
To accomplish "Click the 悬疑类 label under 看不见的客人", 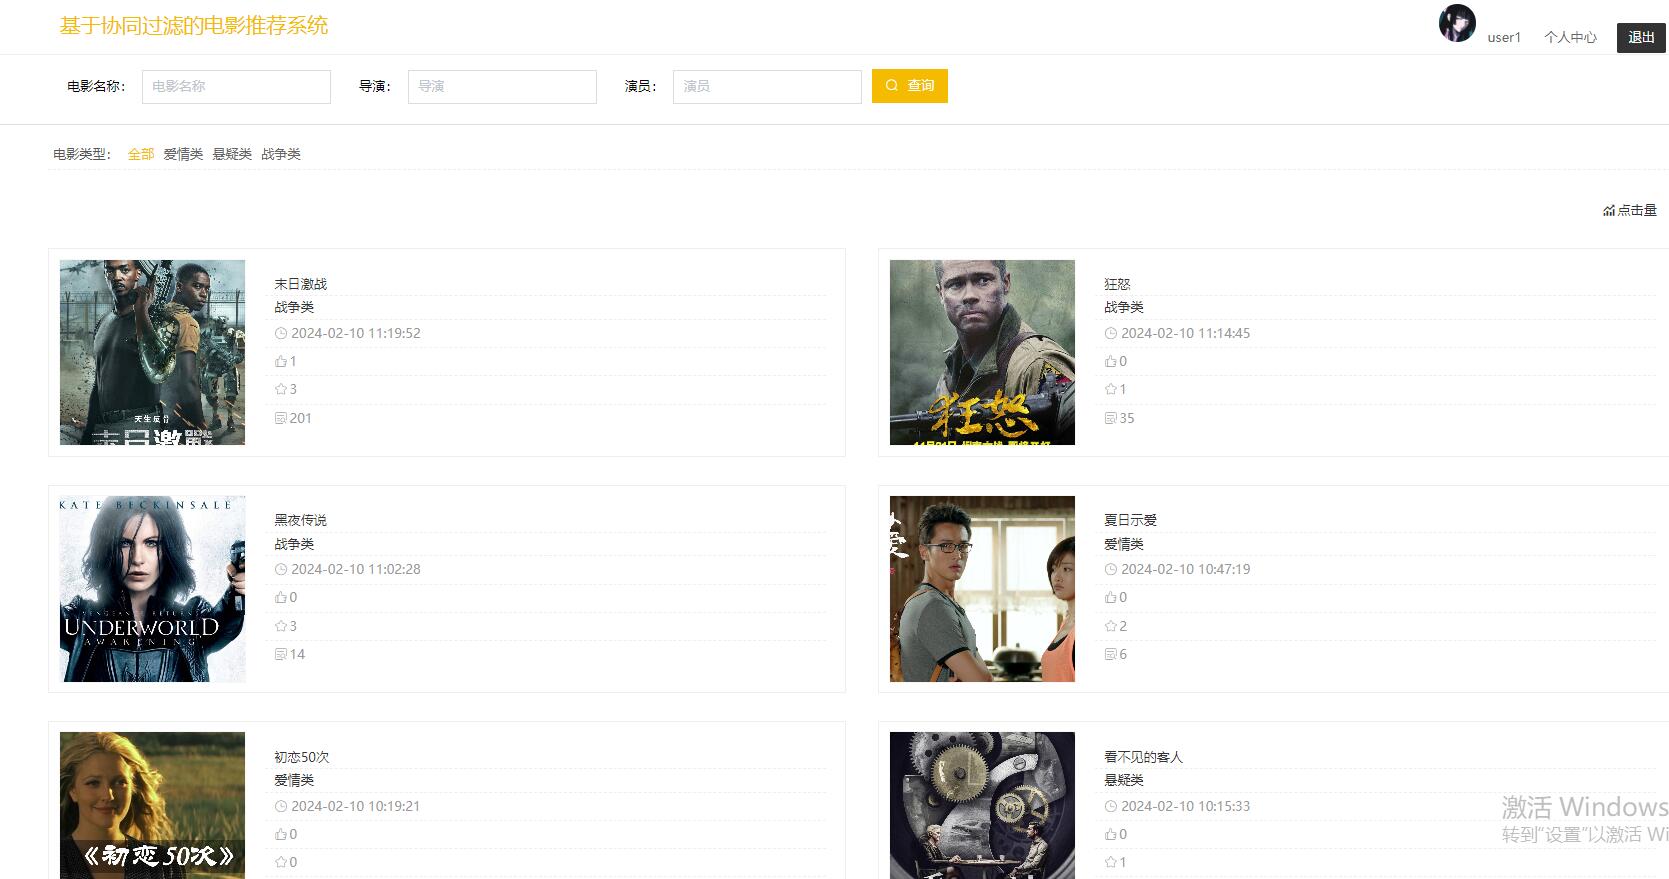I will (1124, 780).
